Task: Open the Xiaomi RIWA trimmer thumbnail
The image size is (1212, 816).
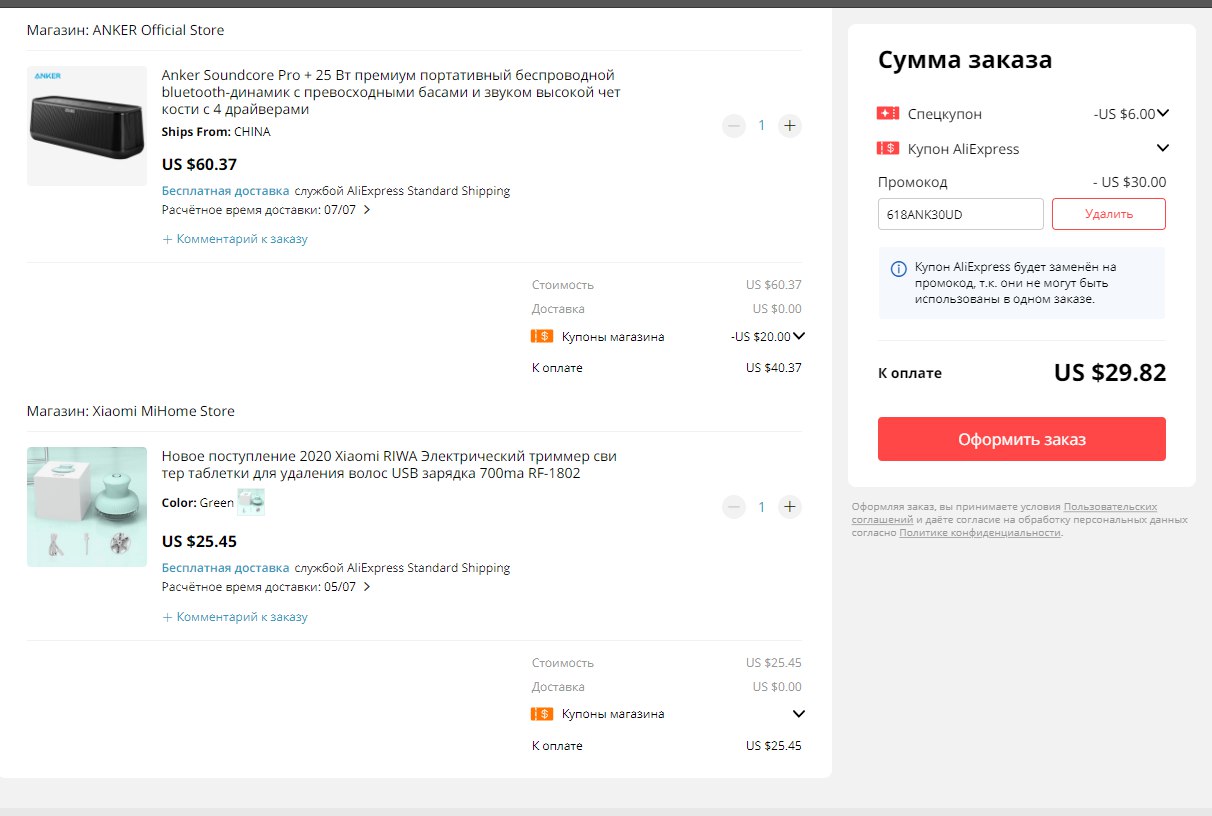Action: pyautogui.click(x=87, y=507)
